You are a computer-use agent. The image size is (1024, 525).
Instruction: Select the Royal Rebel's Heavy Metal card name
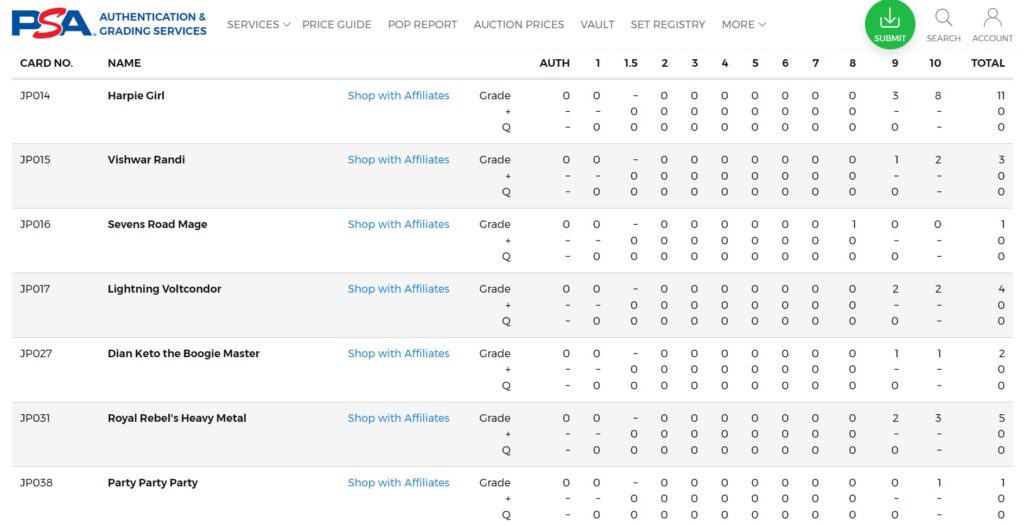pyautogui.click(x=177, y=418)
